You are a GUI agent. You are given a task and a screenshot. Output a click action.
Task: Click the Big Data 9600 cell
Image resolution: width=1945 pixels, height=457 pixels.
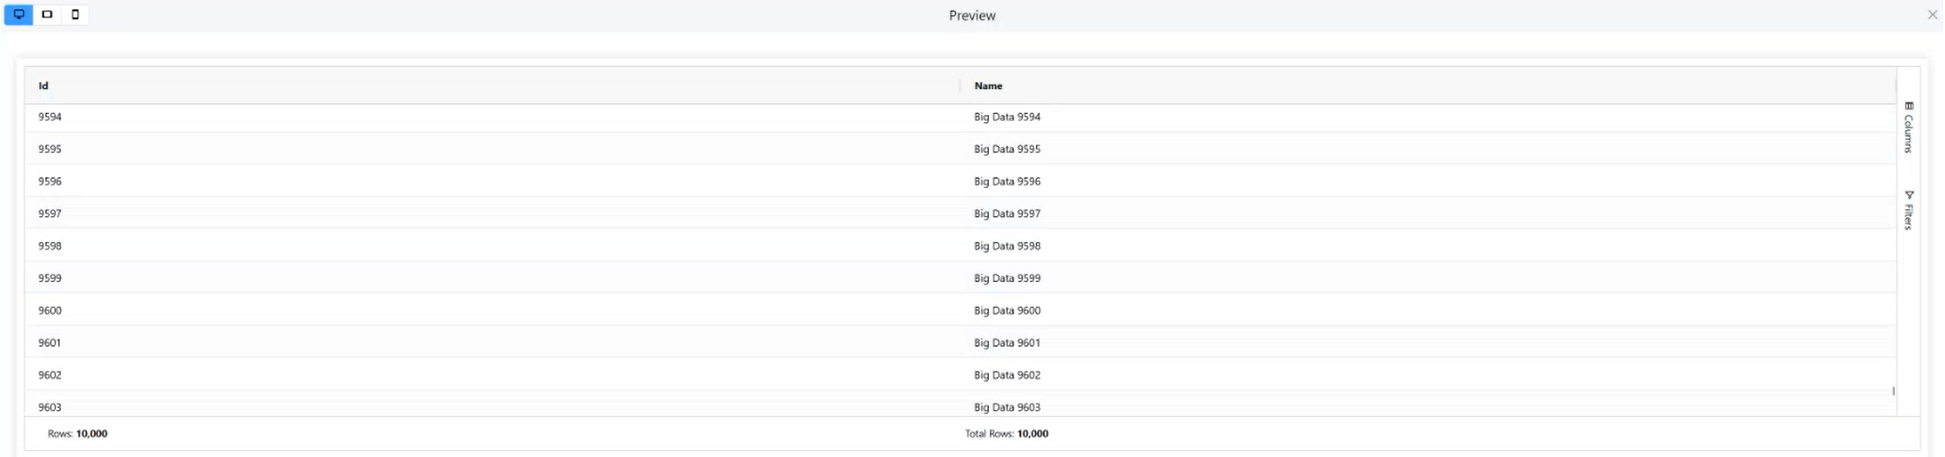[1007, 311]
